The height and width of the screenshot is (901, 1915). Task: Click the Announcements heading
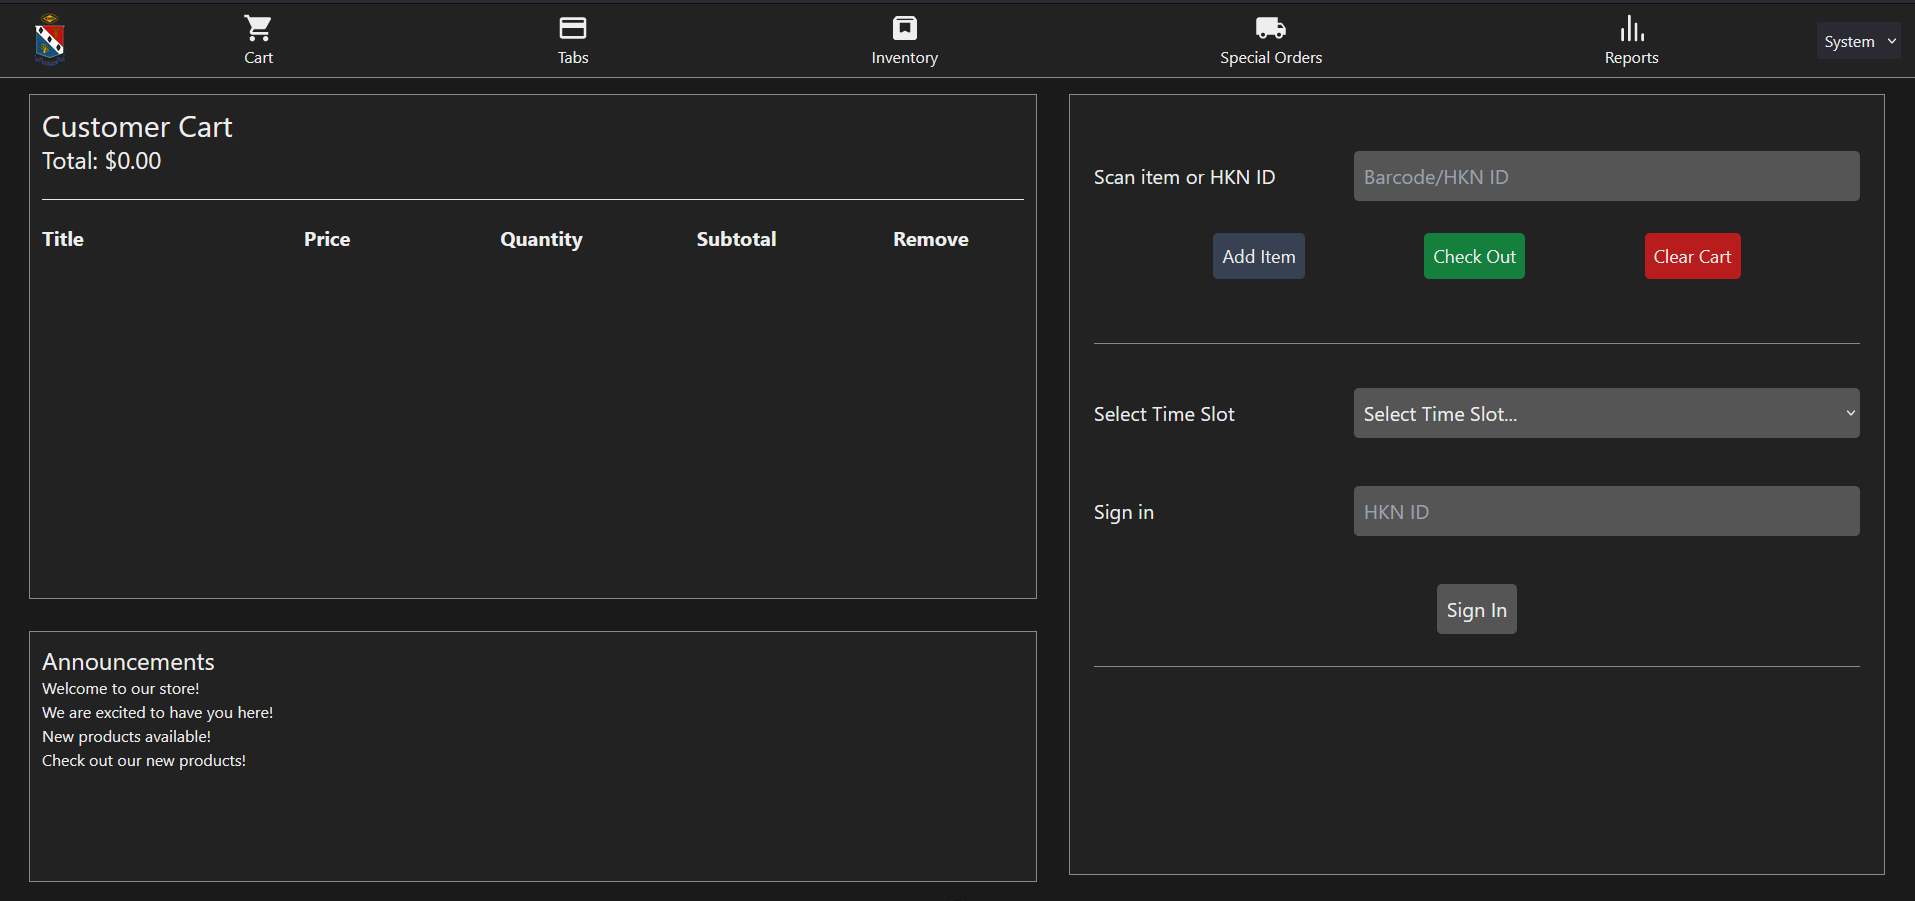coord(128,662)
